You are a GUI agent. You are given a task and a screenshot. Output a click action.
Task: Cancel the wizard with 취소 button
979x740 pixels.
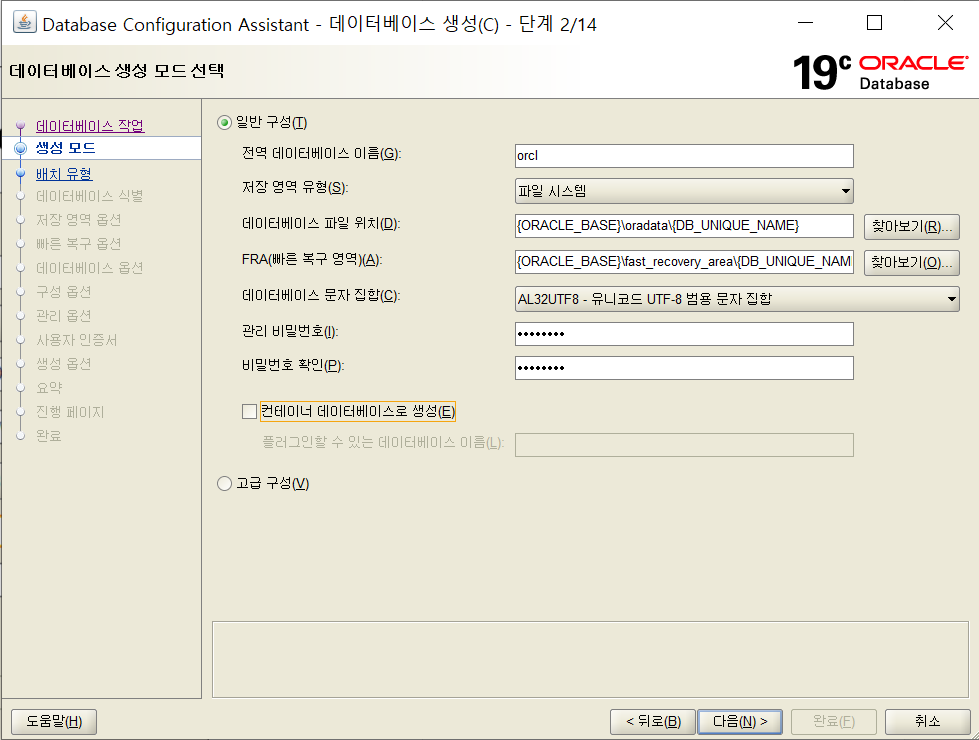coord(927,722)
